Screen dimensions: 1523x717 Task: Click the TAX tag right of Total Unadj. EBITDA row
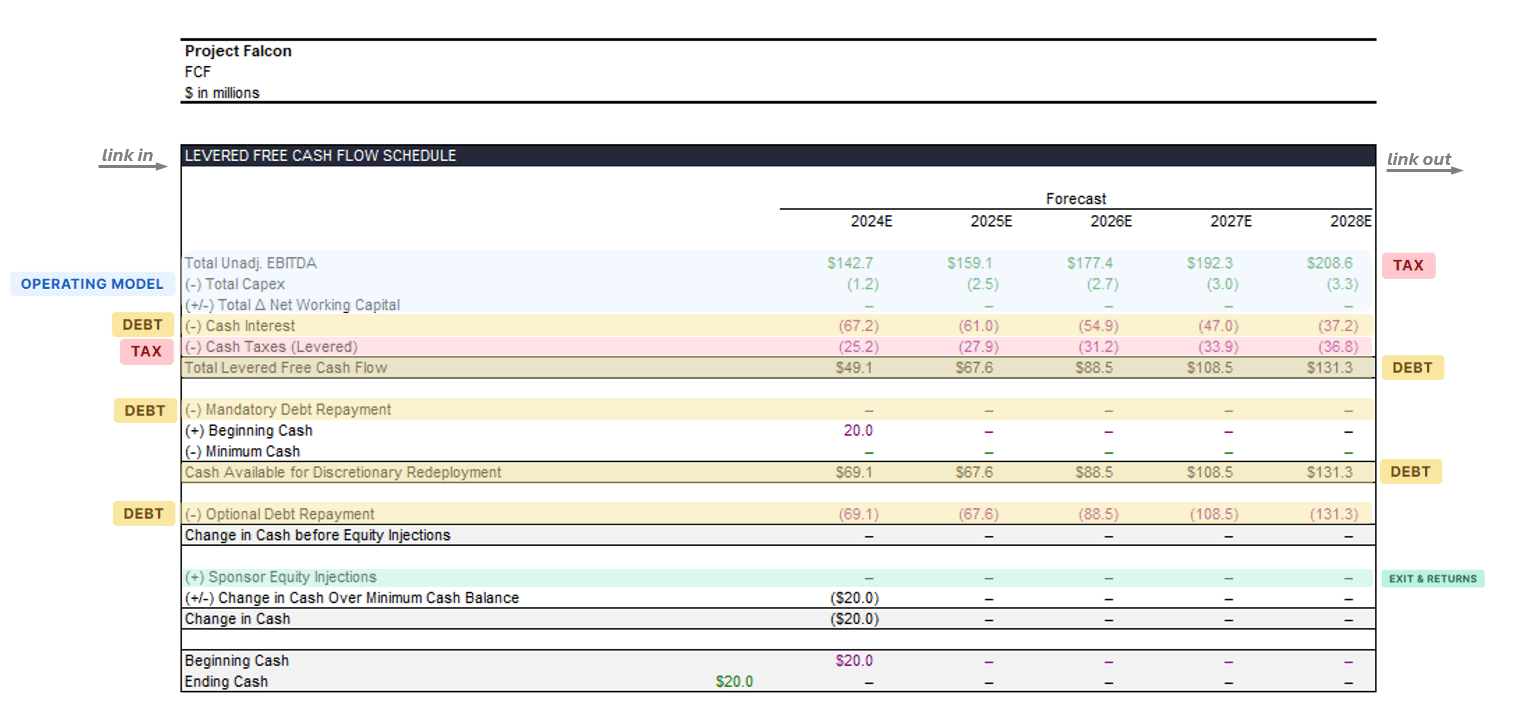[x=1408, y=265]
